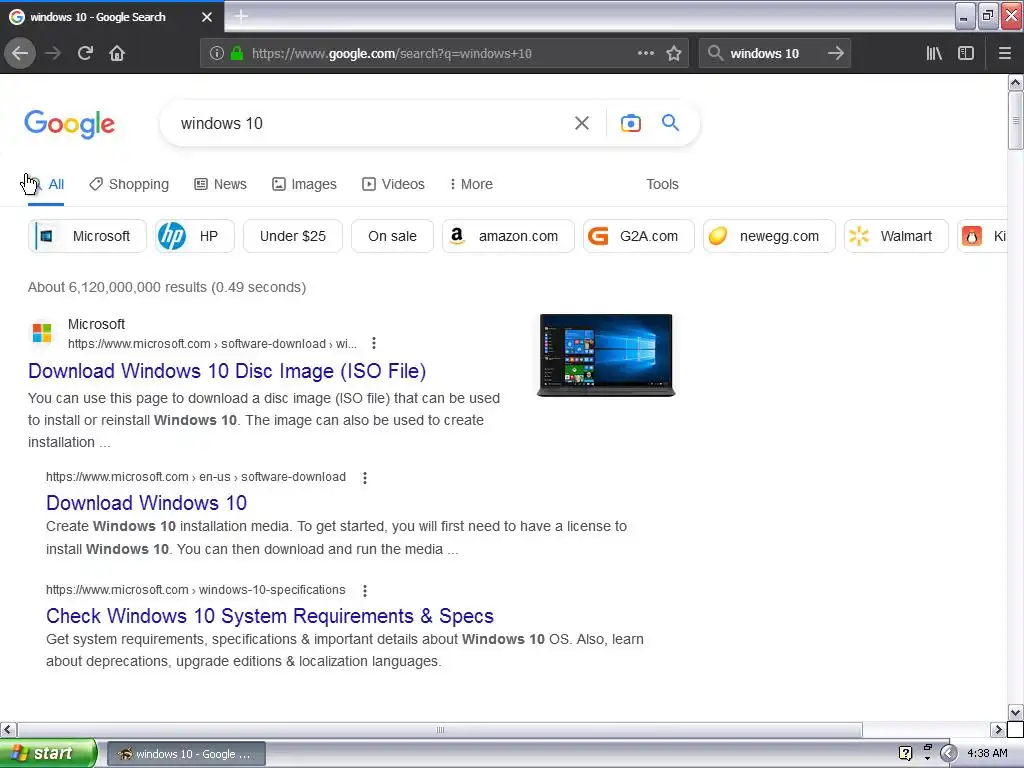
Task: Open the Download Windows 10 result link
Action: point(146,503)
